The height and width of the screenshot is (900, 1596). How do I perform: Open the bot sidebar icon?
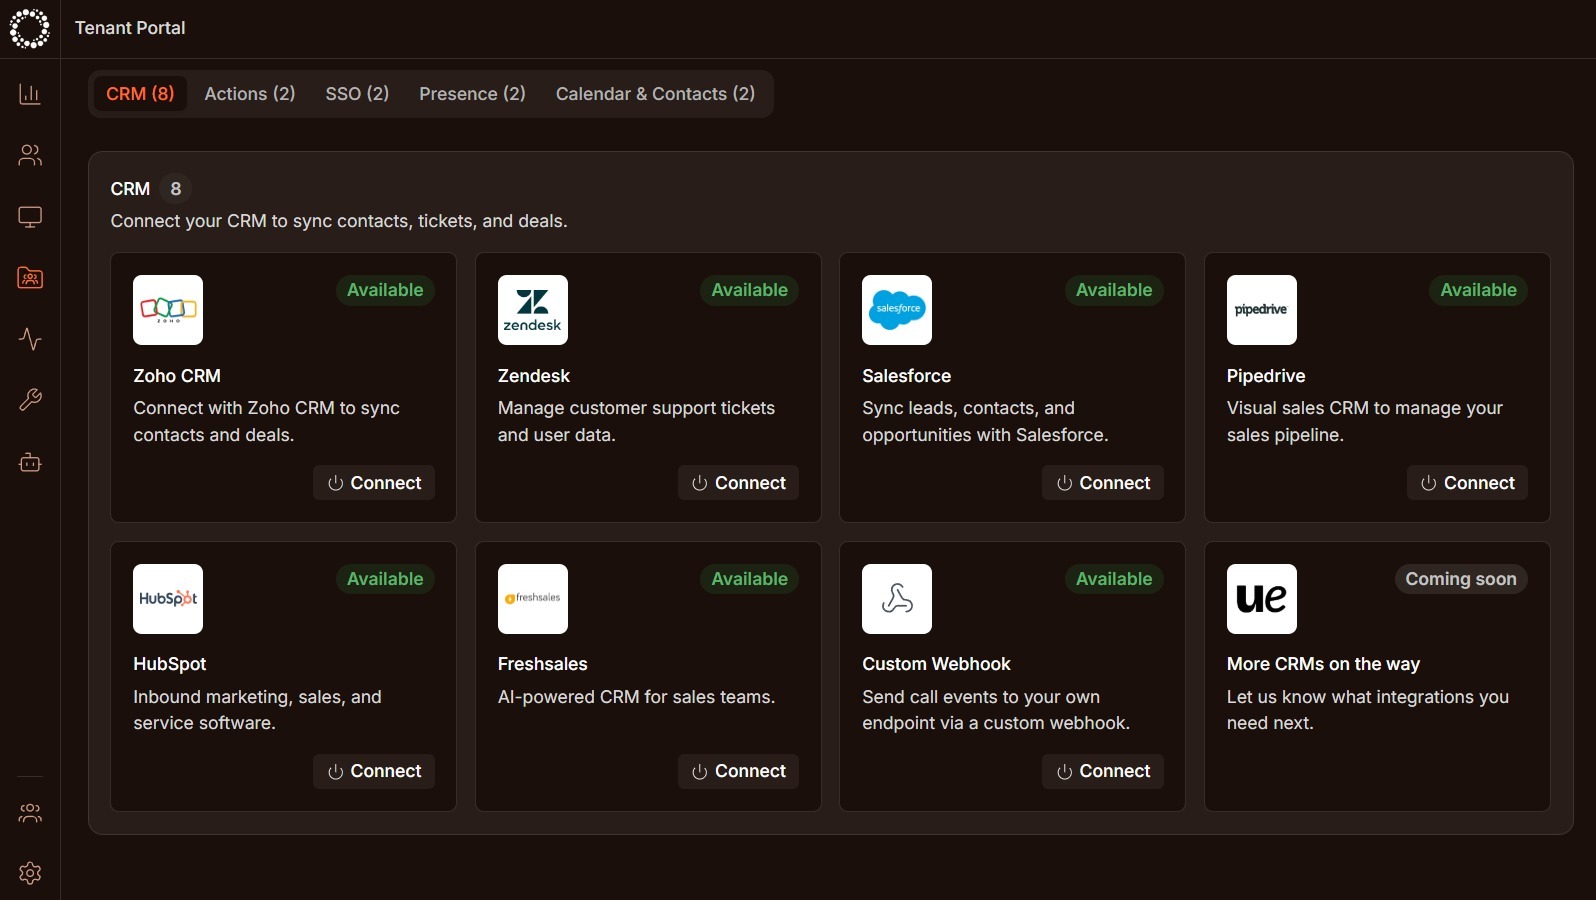pyautogui.click(x=30, y=462)
